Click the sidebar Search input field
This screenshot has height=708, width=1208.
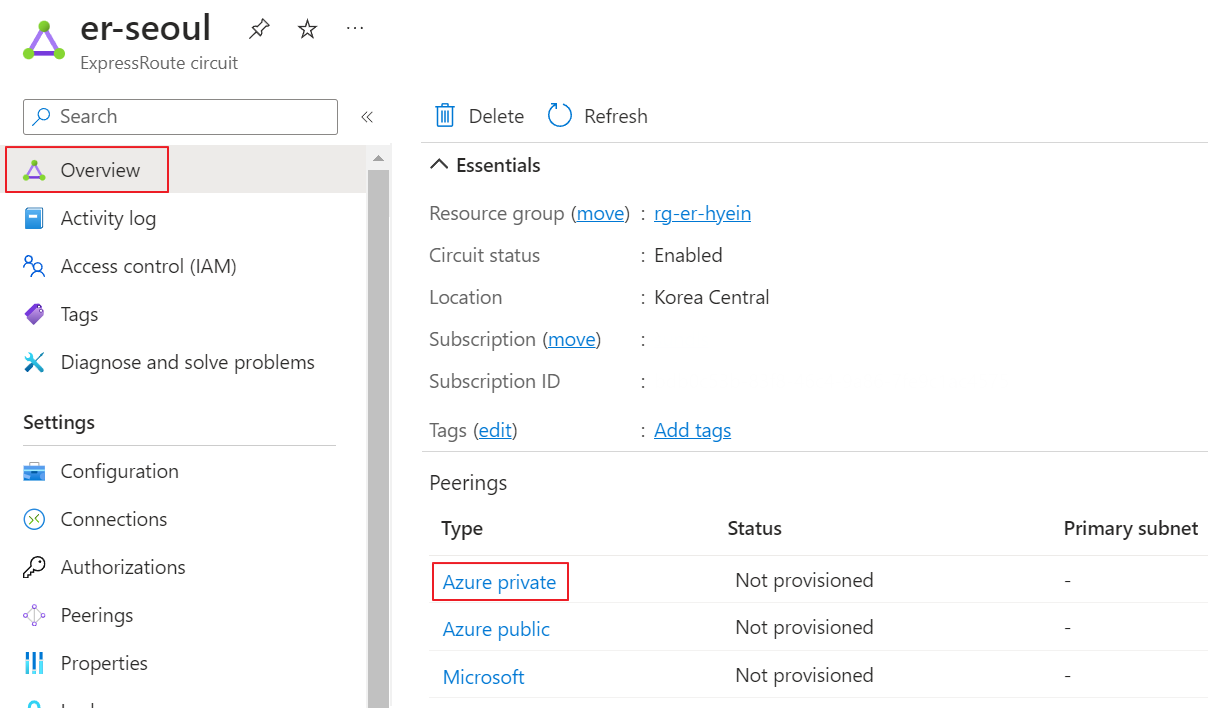coord(180,116)
